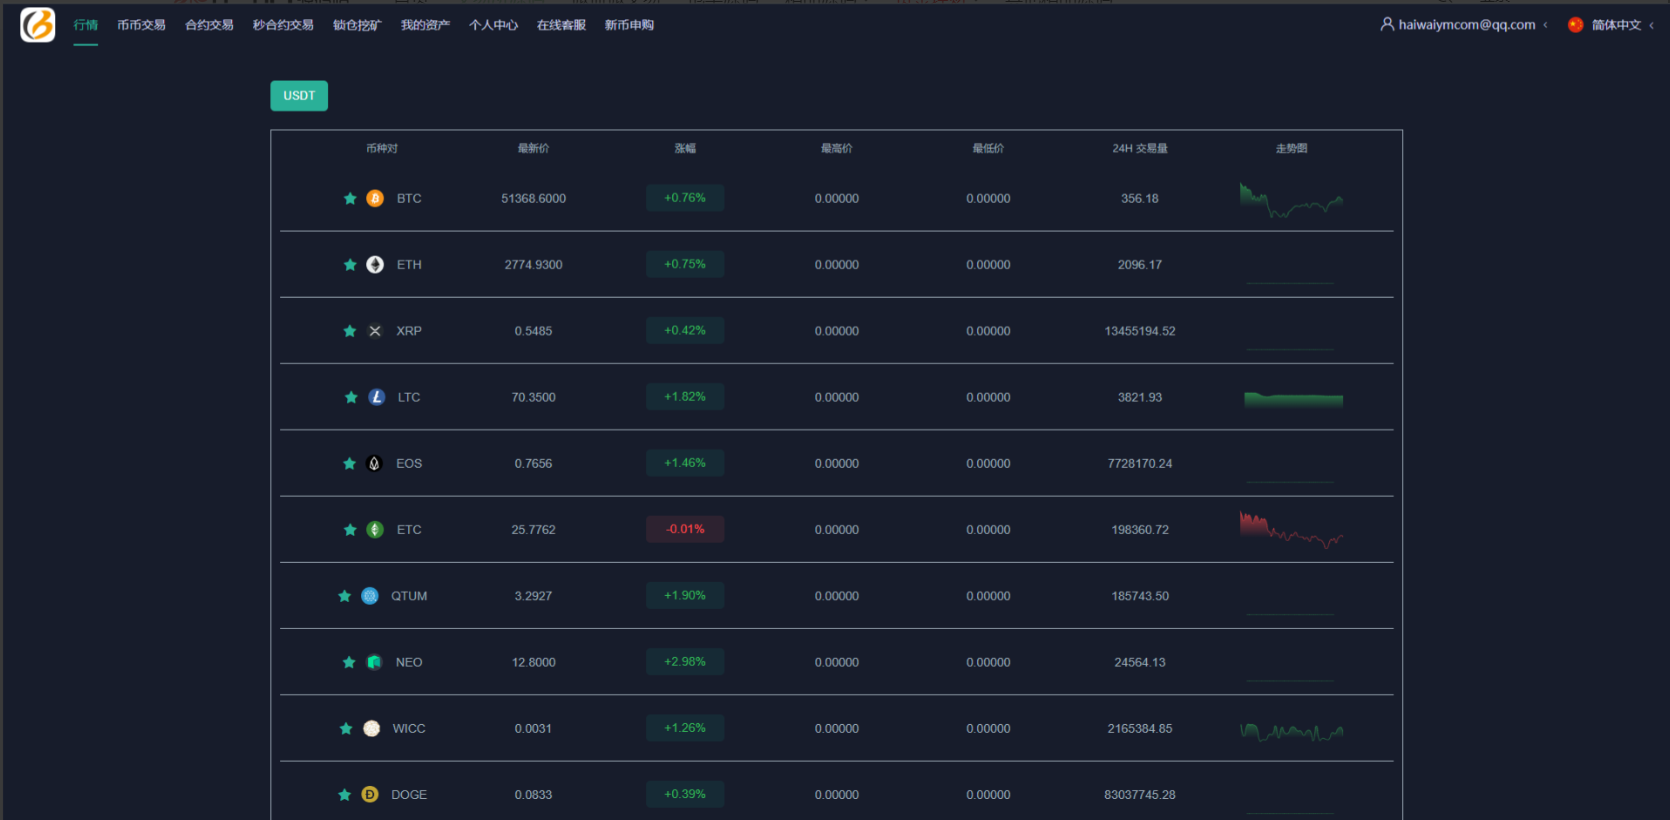Click the QTUM price 3.2927
The image size is (1670, 820).
[x=533, y=596]
